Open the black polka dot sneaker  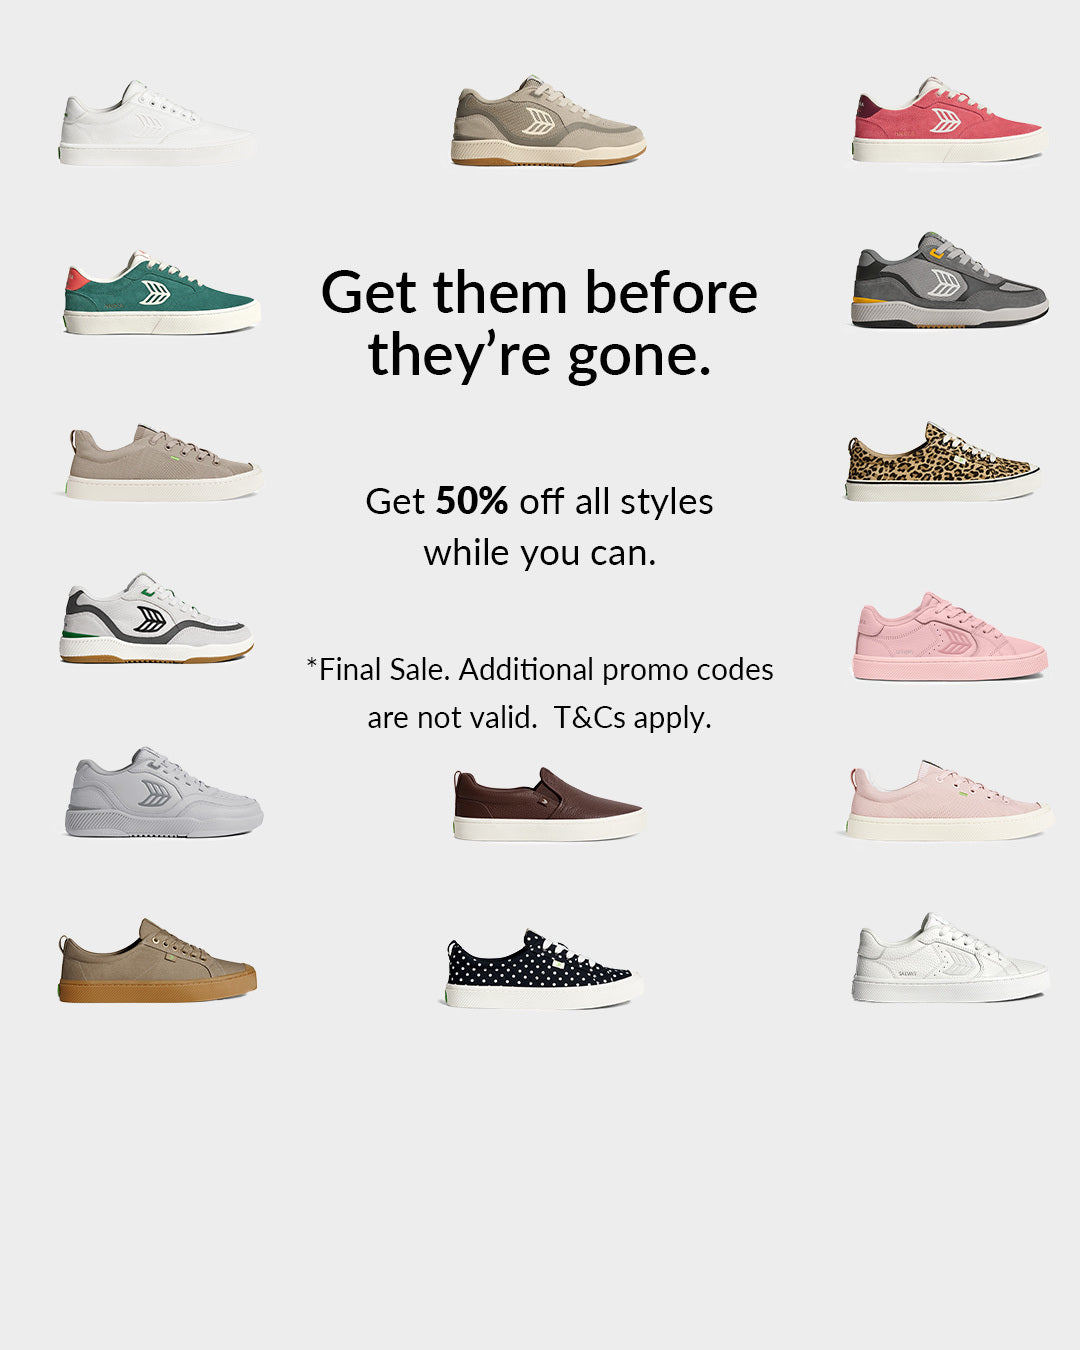541,968
